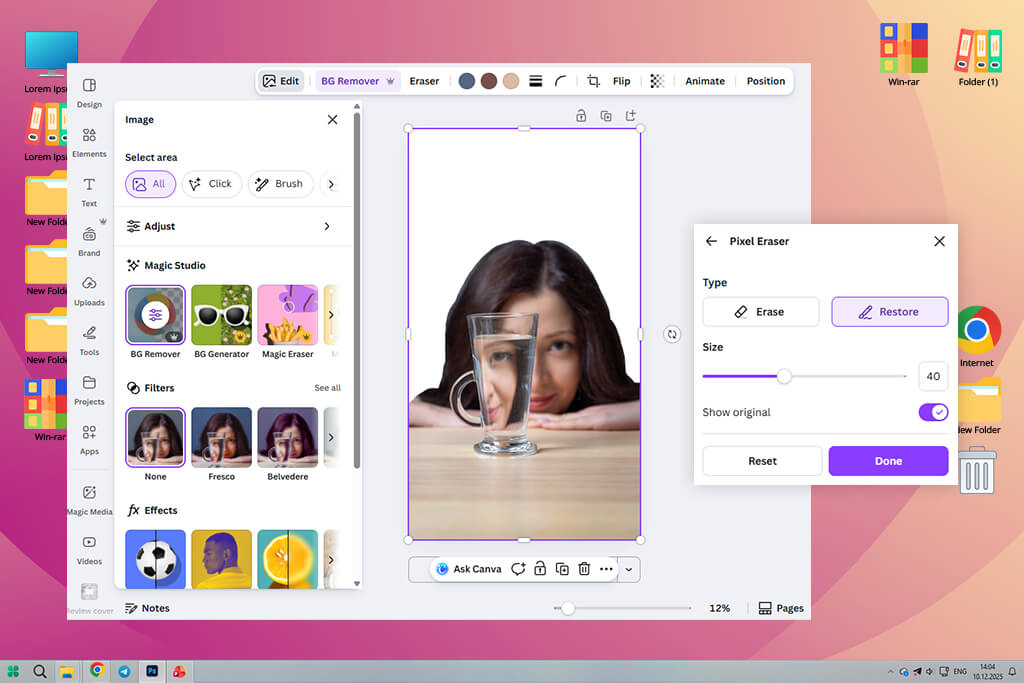
Task: Click the corner rounding icon
Action: pyautogui.click(x=560, y=81)
